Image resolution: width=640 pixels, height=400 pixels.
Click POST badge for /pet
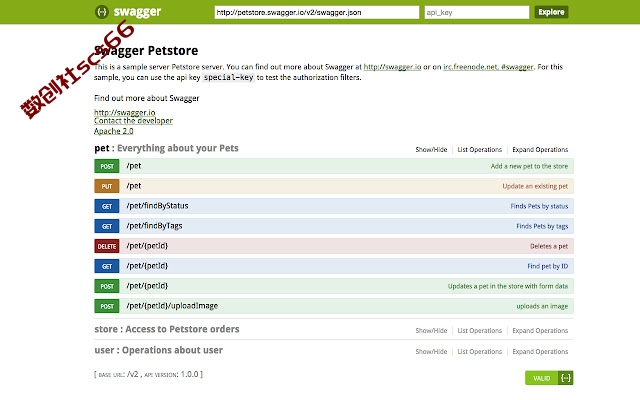pyautogui.click(x=107, y=166)
